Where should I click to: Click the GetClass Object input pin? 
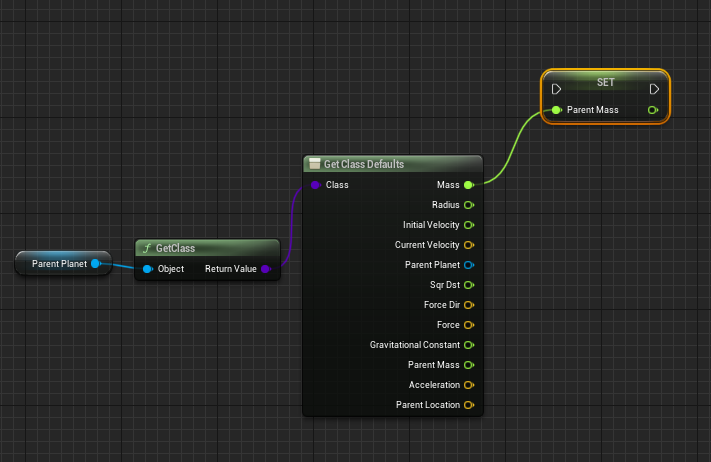click(147, 269)
